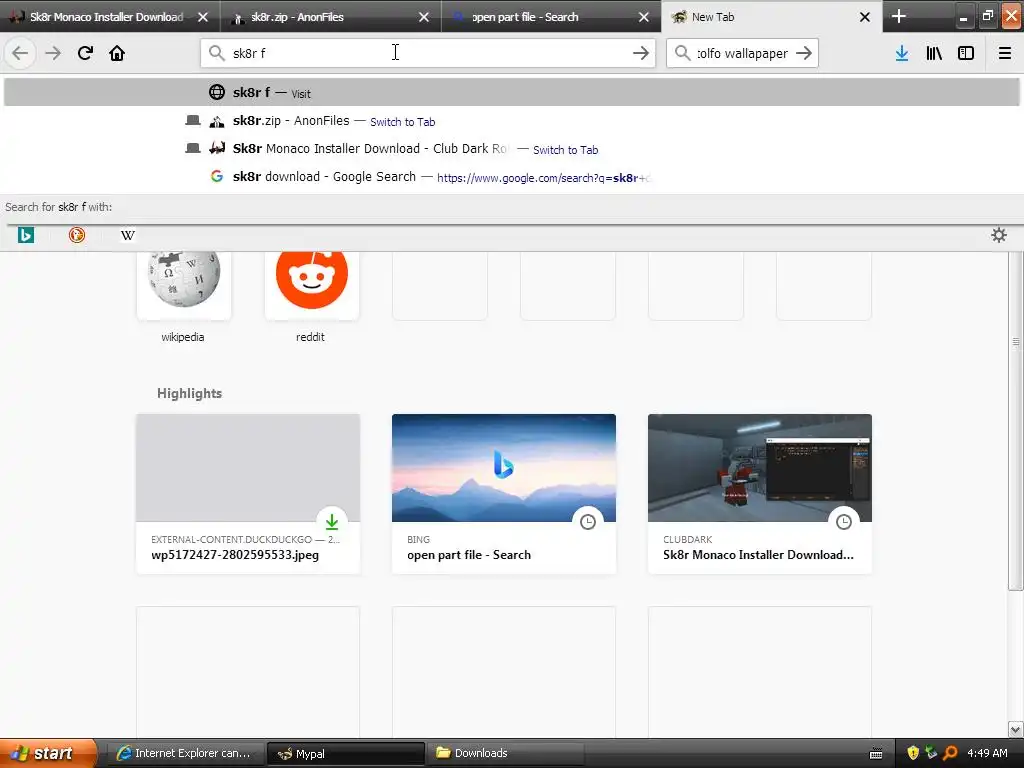Select the 'sk8r f — Visit' suggestion

tap(511, 92)
